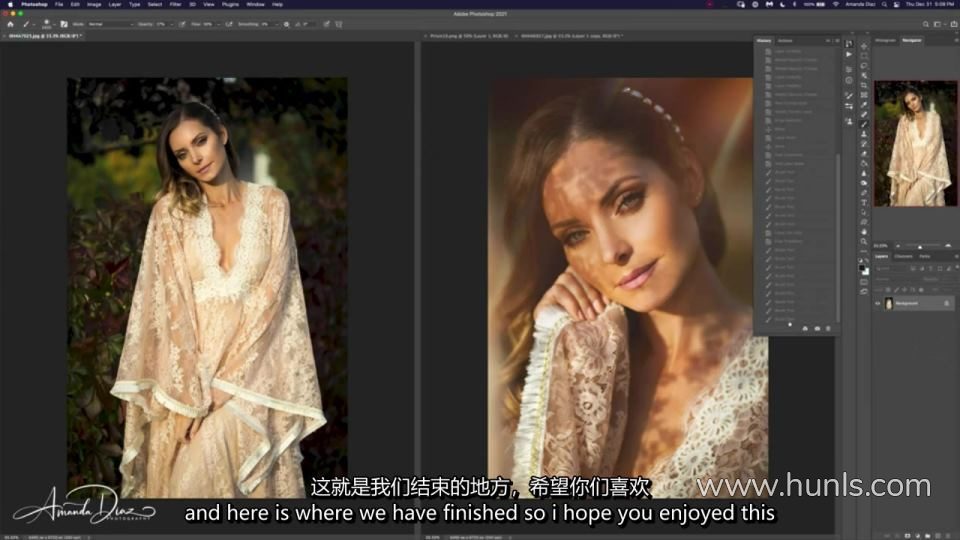Toggle Quick Mask mode

coord(864,282)
